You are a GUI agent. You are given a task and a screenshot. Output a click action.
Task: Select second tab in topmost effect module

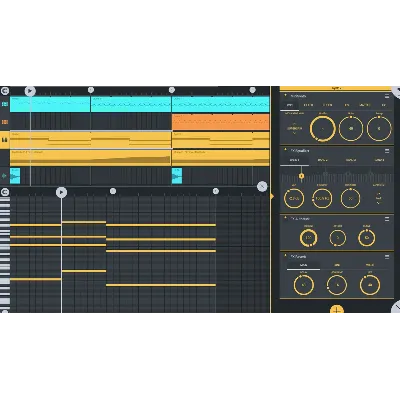pyautogui.click(x=308, y=105)
